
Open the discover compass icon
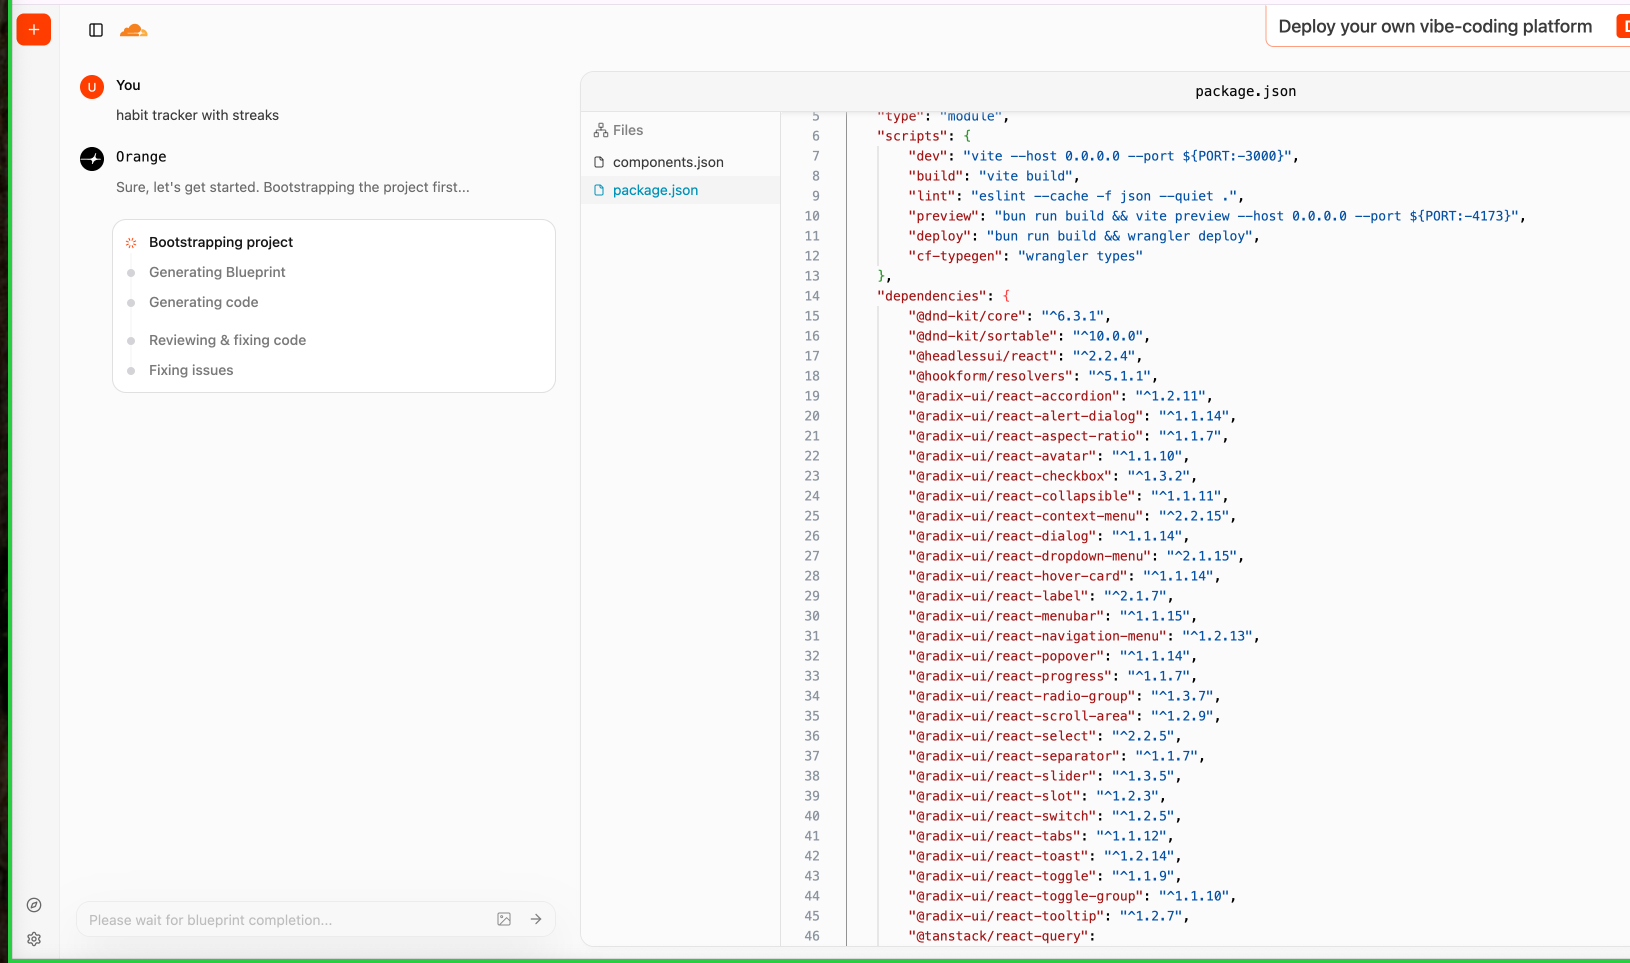pyautogui.click(x=34, y=905)
